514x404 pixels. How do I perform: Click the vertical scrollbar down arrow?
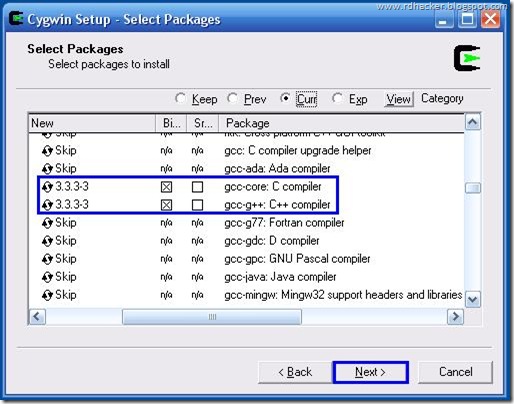pos(473,299)
